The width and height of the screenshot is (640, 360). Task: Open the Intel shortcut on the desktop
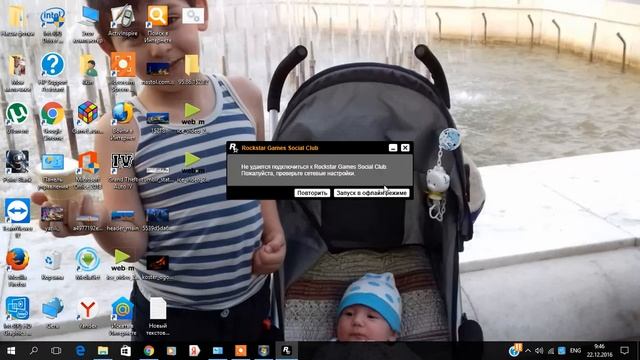pyautogui.click(x=52, y=24)
